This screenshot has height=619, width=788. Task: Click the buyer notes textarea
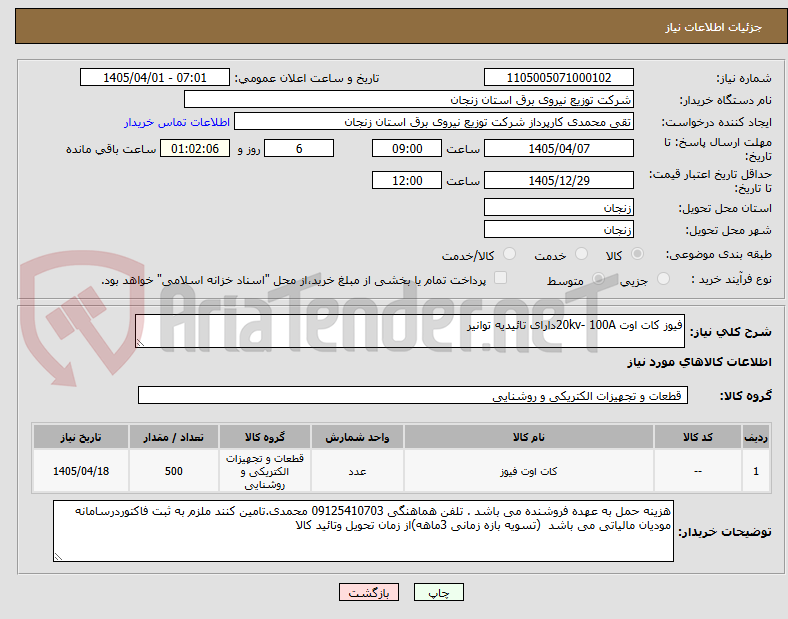pyautogui.click(x=363, y=531)
